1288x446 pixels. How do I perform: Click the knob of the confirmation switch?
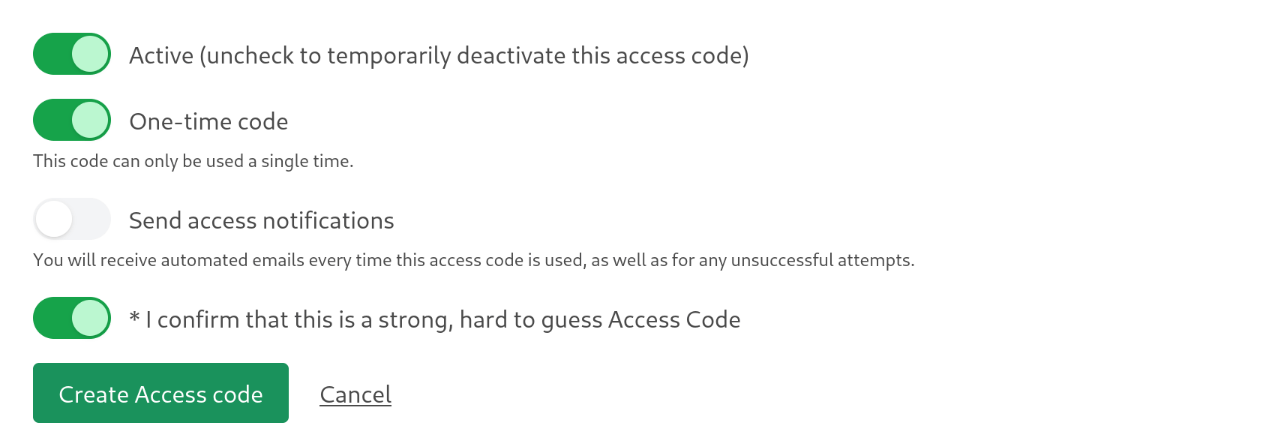tap(91, 318)
